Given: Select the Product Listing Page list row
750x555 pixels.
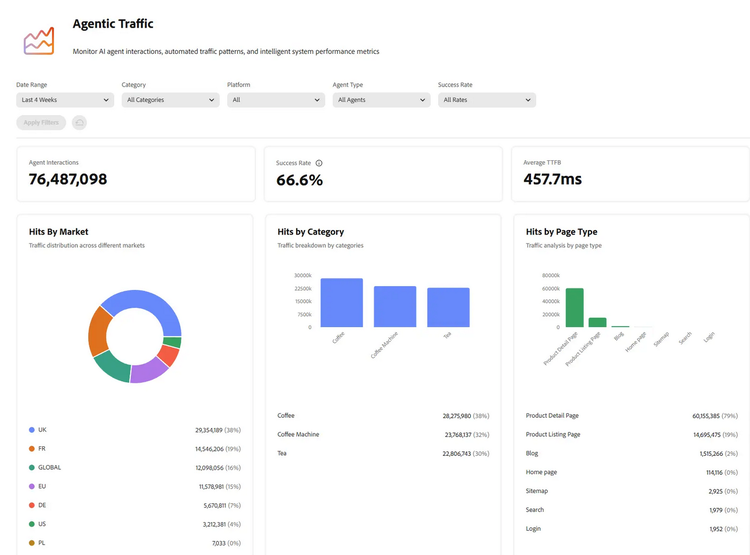Looking at the screenshot, I should click(x=631, y=435).
